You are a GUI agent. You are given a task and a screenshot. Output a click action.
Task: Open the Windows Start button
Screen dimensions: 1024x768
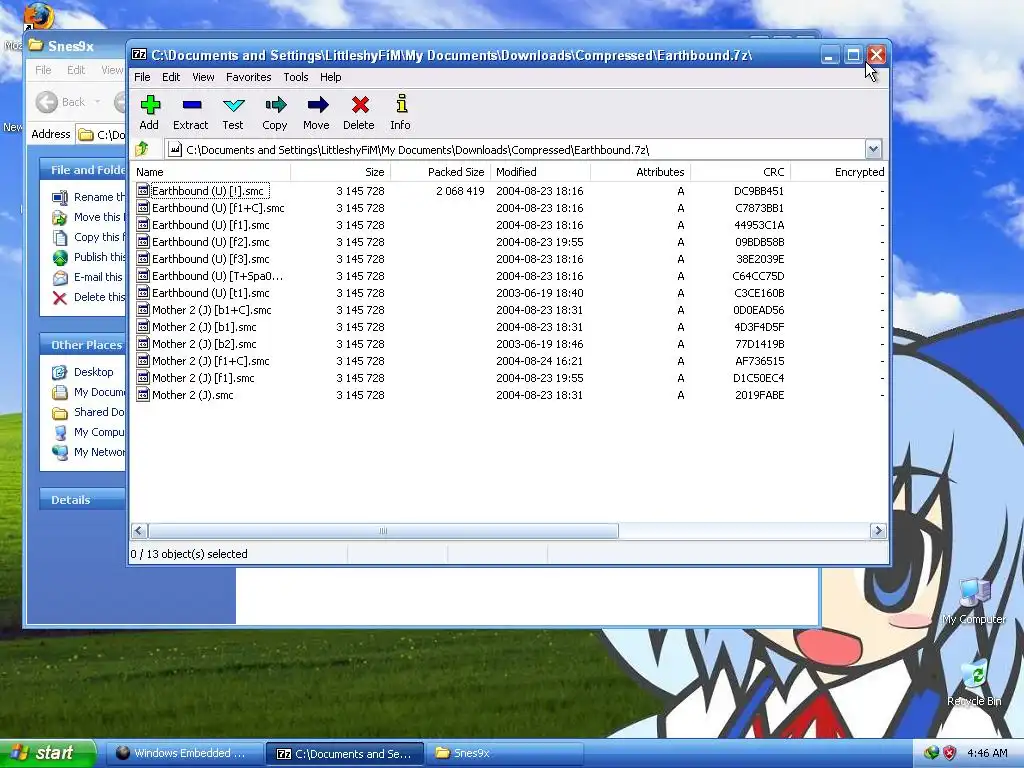pos(47,753)
